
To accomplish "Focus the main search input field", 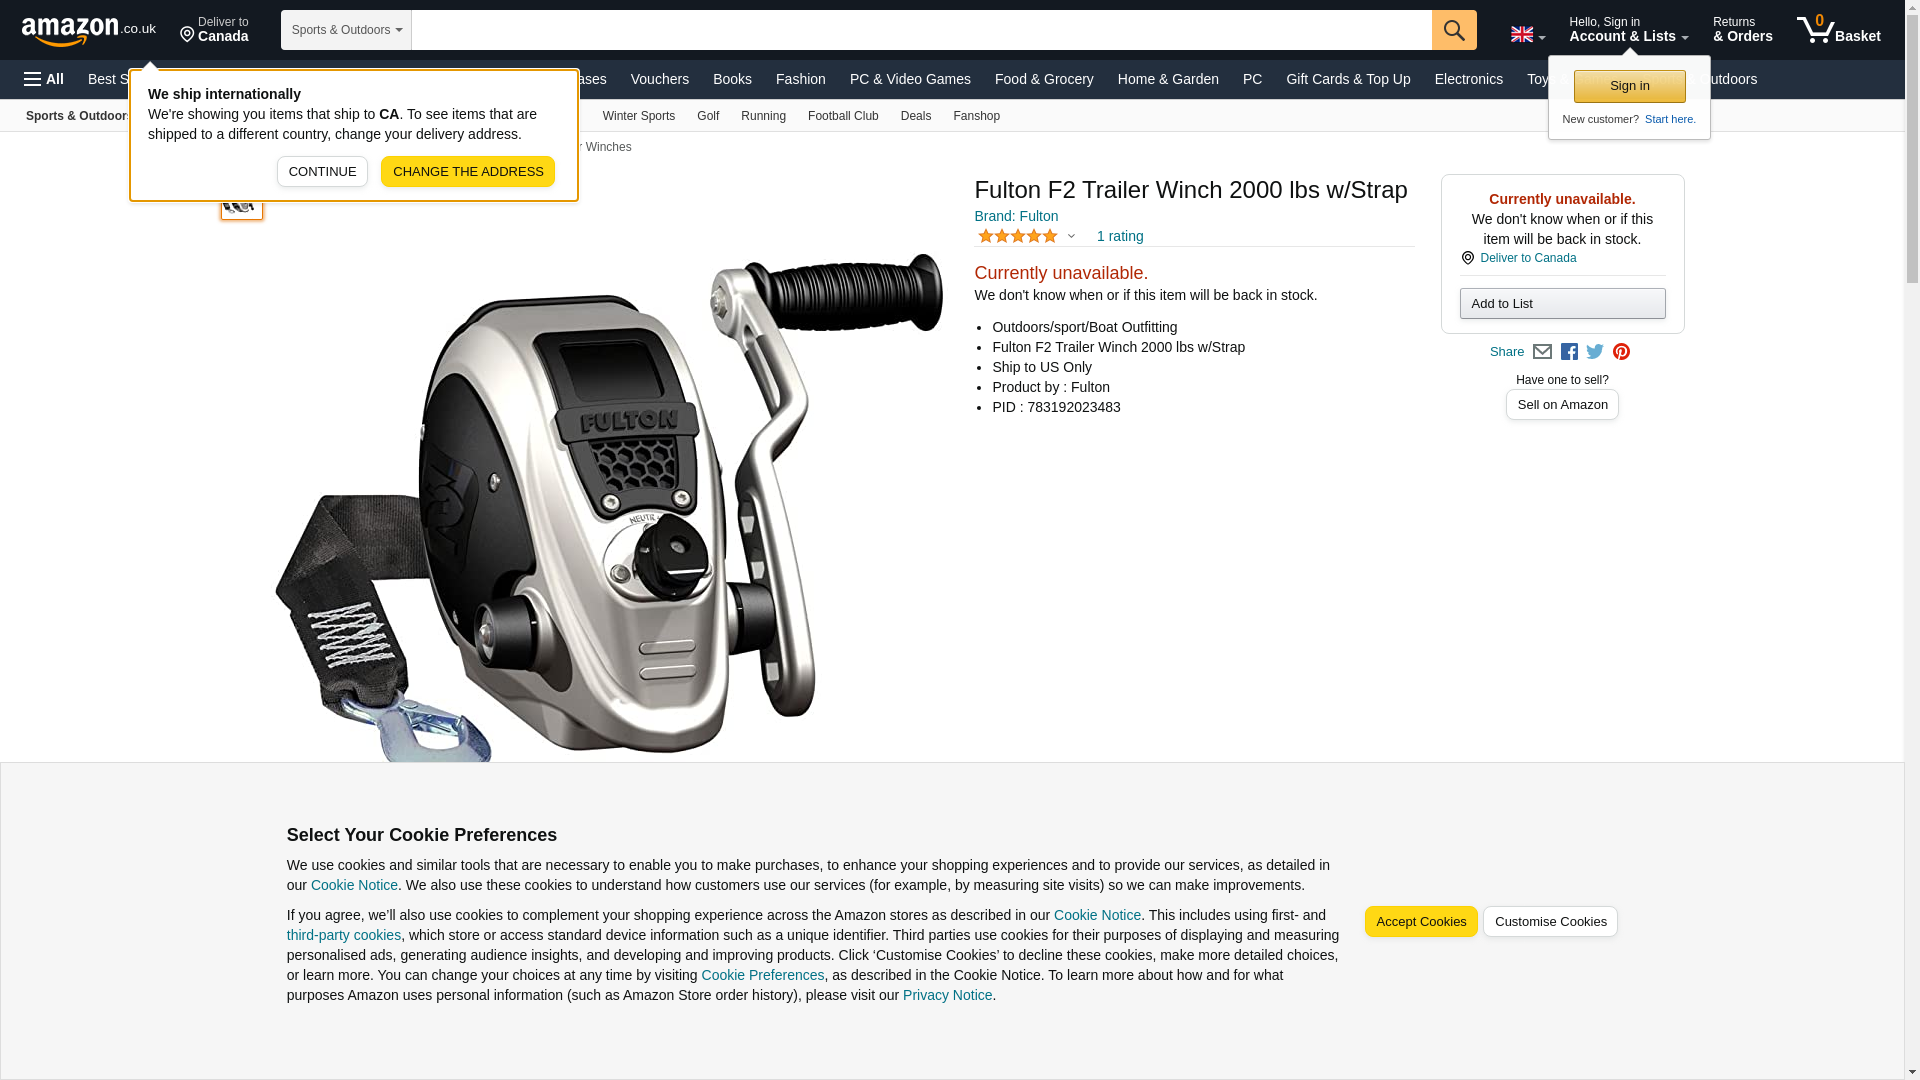I will point(921,30).
